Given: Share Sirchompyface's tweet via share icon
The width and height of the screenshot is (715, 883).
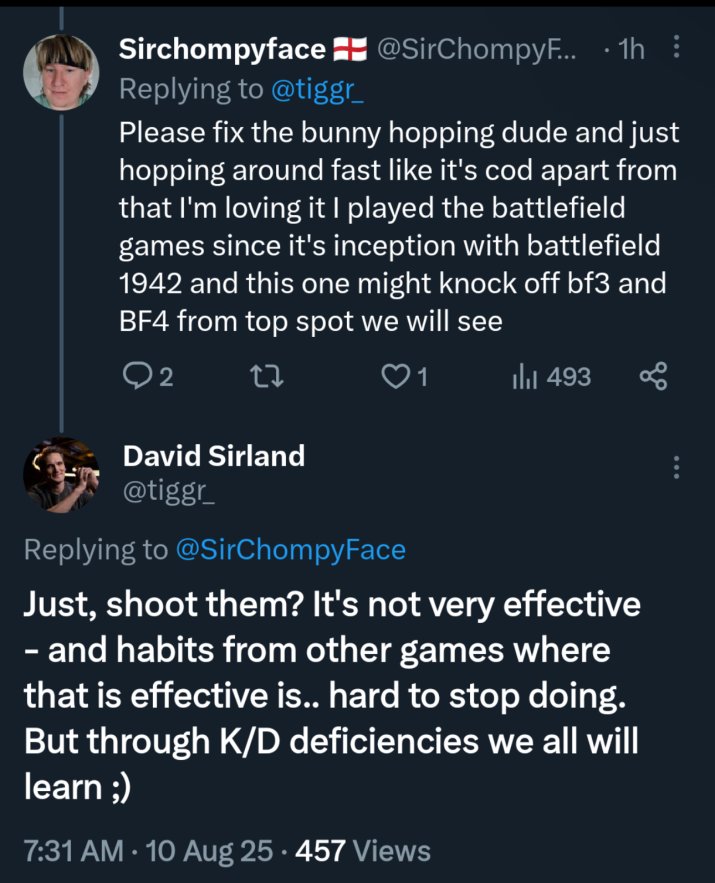Looking at the screenshot, I should point(654,376).
